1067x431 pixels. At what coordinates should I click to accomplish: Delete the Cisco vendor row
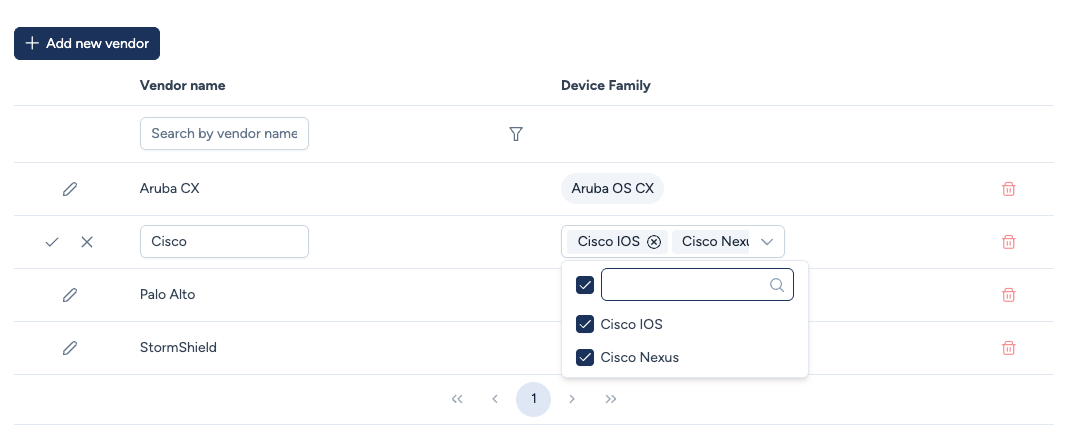(1009, 242)
